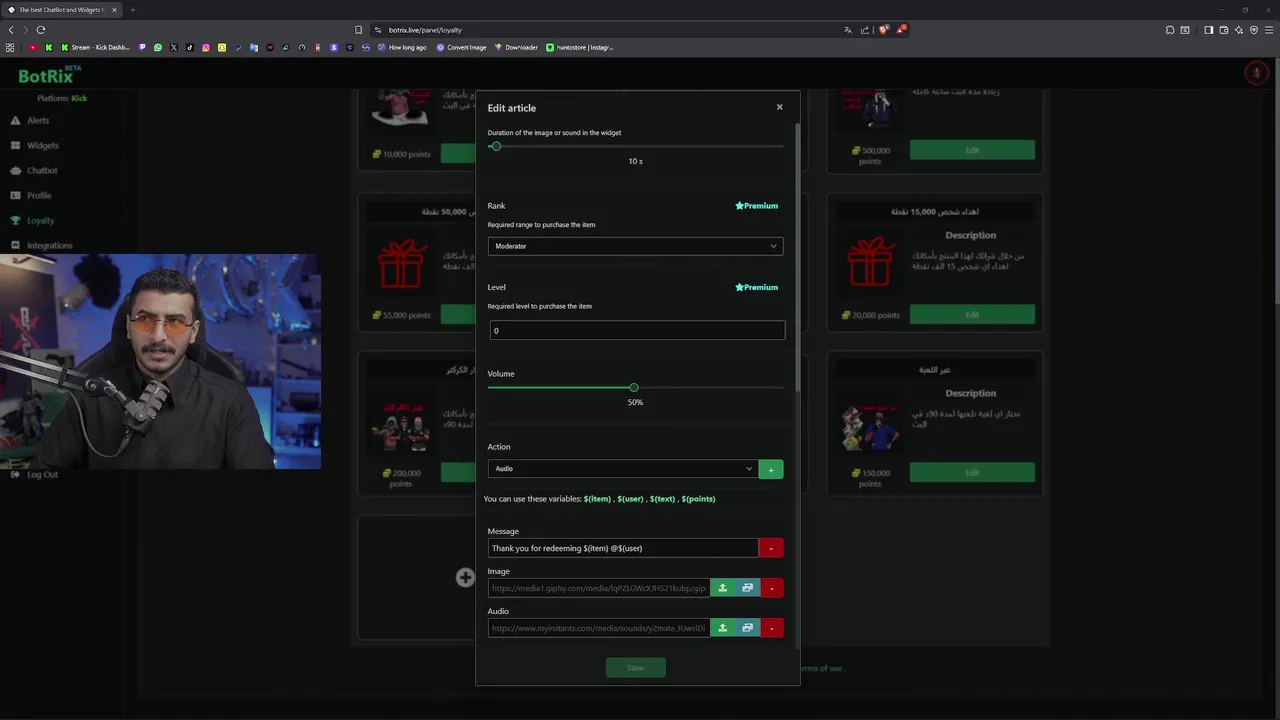Click the BotRix logo
1280x720 pixels.
click(x=49, y=75)
